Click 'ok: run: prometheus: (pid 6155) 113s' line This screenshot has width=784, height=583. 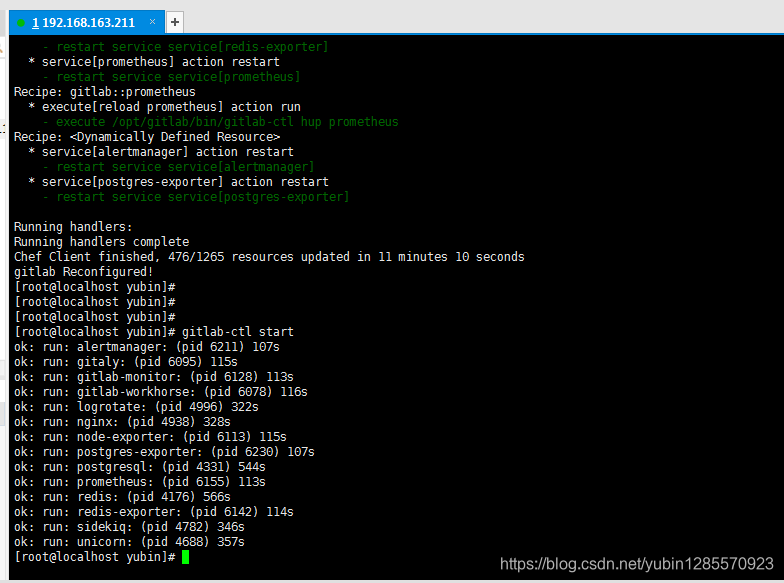pos(140,482)
